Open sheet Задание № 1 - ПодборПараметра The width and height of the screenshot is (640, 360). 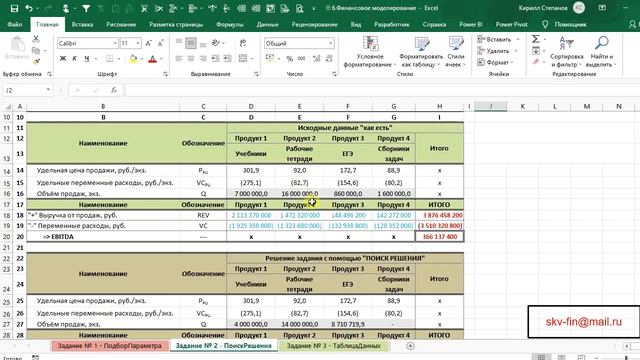109,346
